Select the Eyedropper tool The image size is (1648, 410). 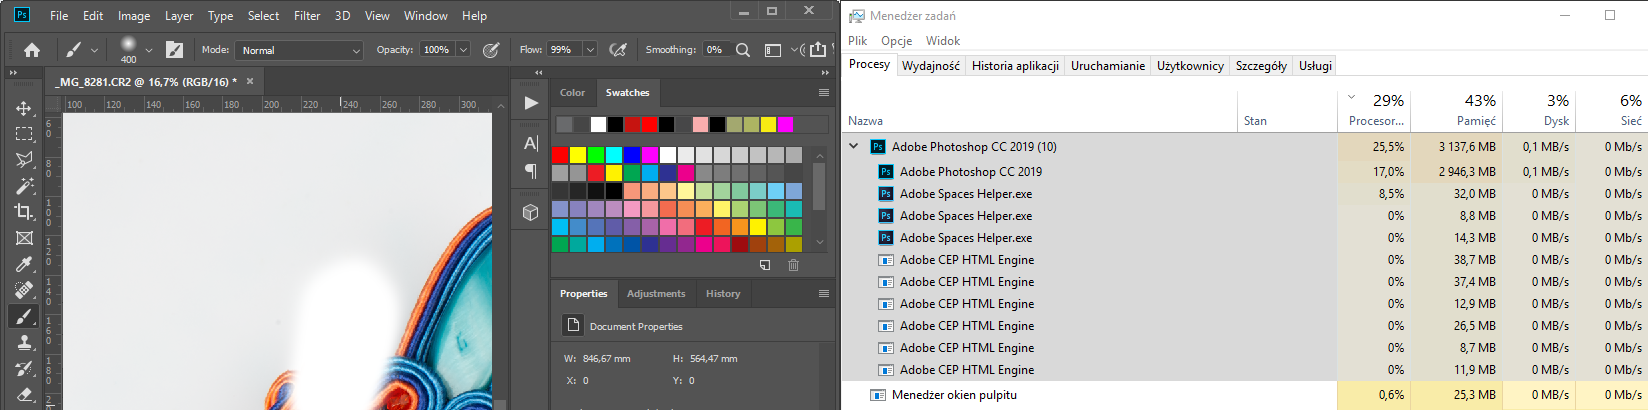(x=24, y=264)
